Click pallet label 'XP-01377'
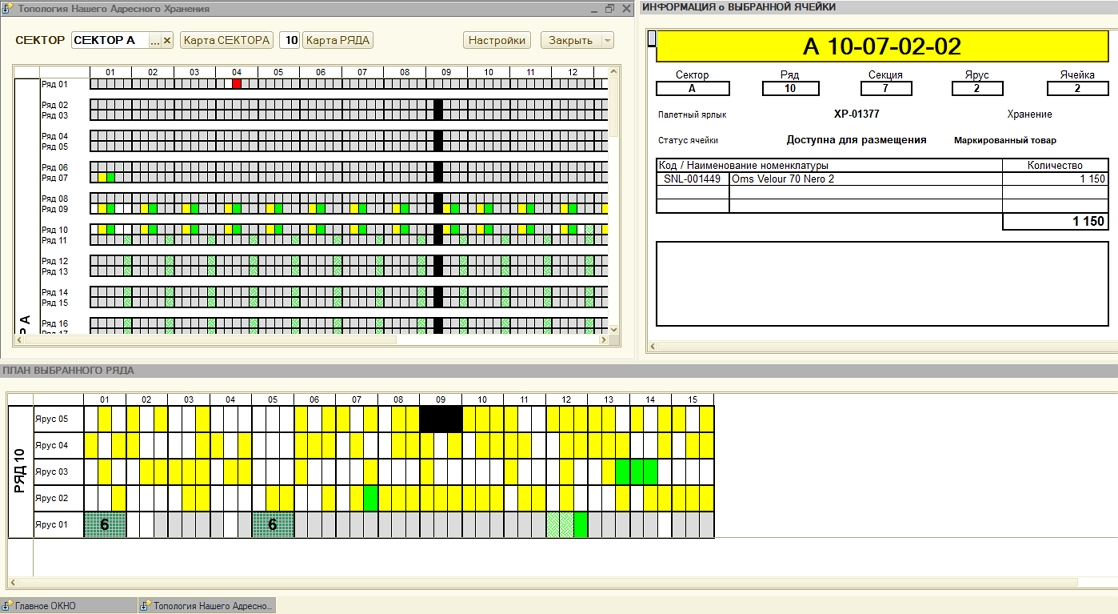Viewport: 1118px width, 614px height. [x=856, y=114]
